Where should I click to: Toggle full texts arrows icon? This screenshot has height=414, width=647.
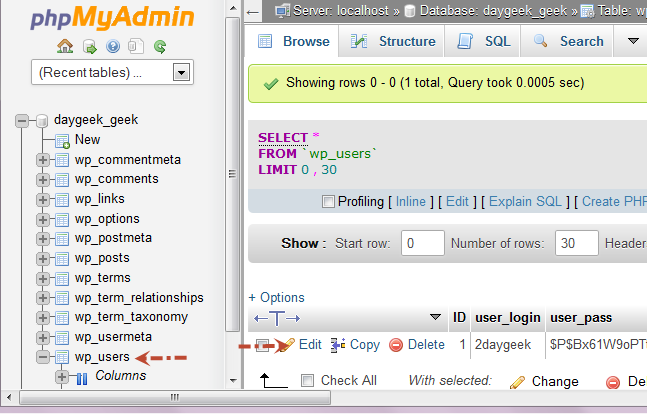[x=277, y=318]
